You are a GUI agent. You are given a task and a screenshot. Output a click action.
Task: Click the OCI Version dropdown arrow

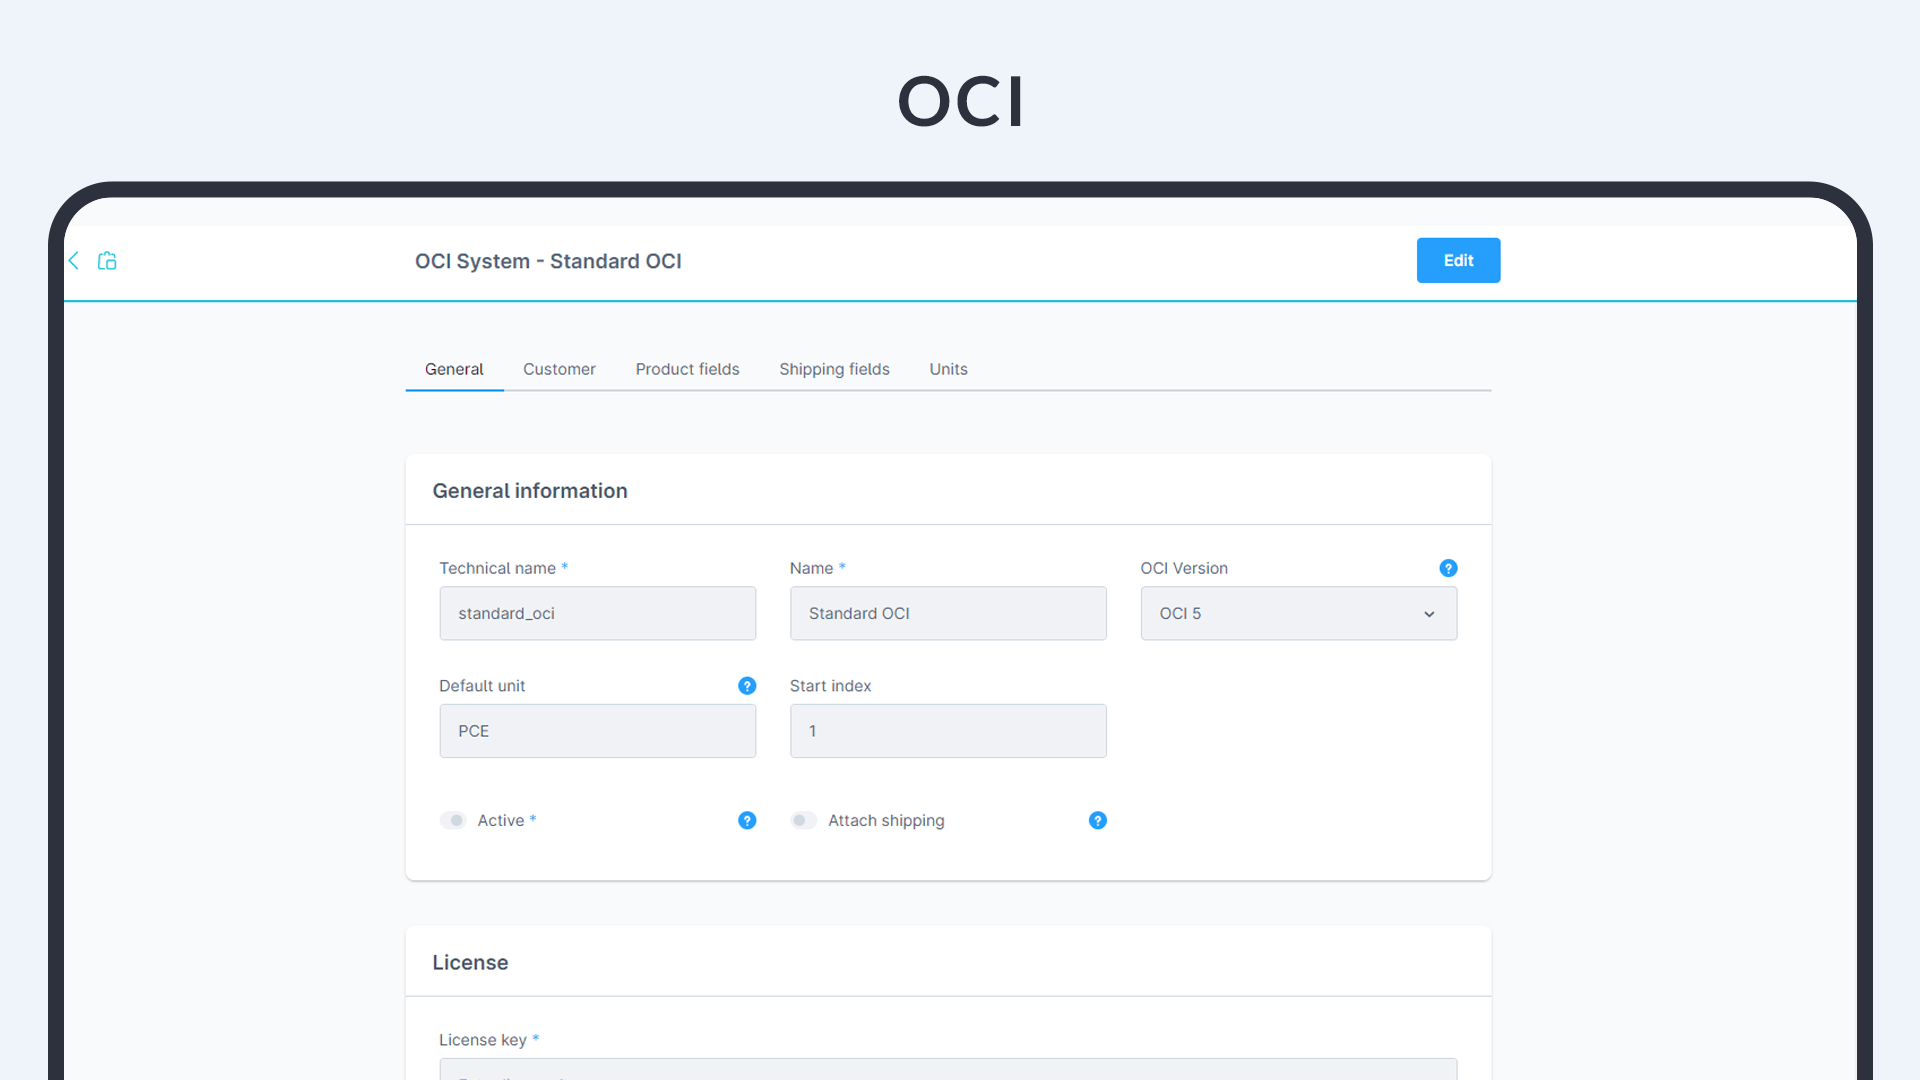click(x=1429, y=612)
